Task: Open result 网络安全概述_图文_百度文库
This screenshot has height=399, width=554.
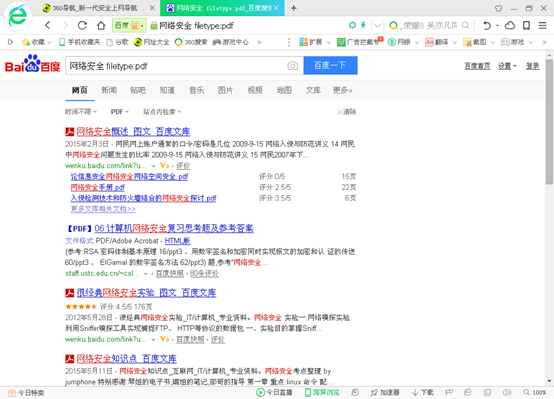Action: pos(133,131)
